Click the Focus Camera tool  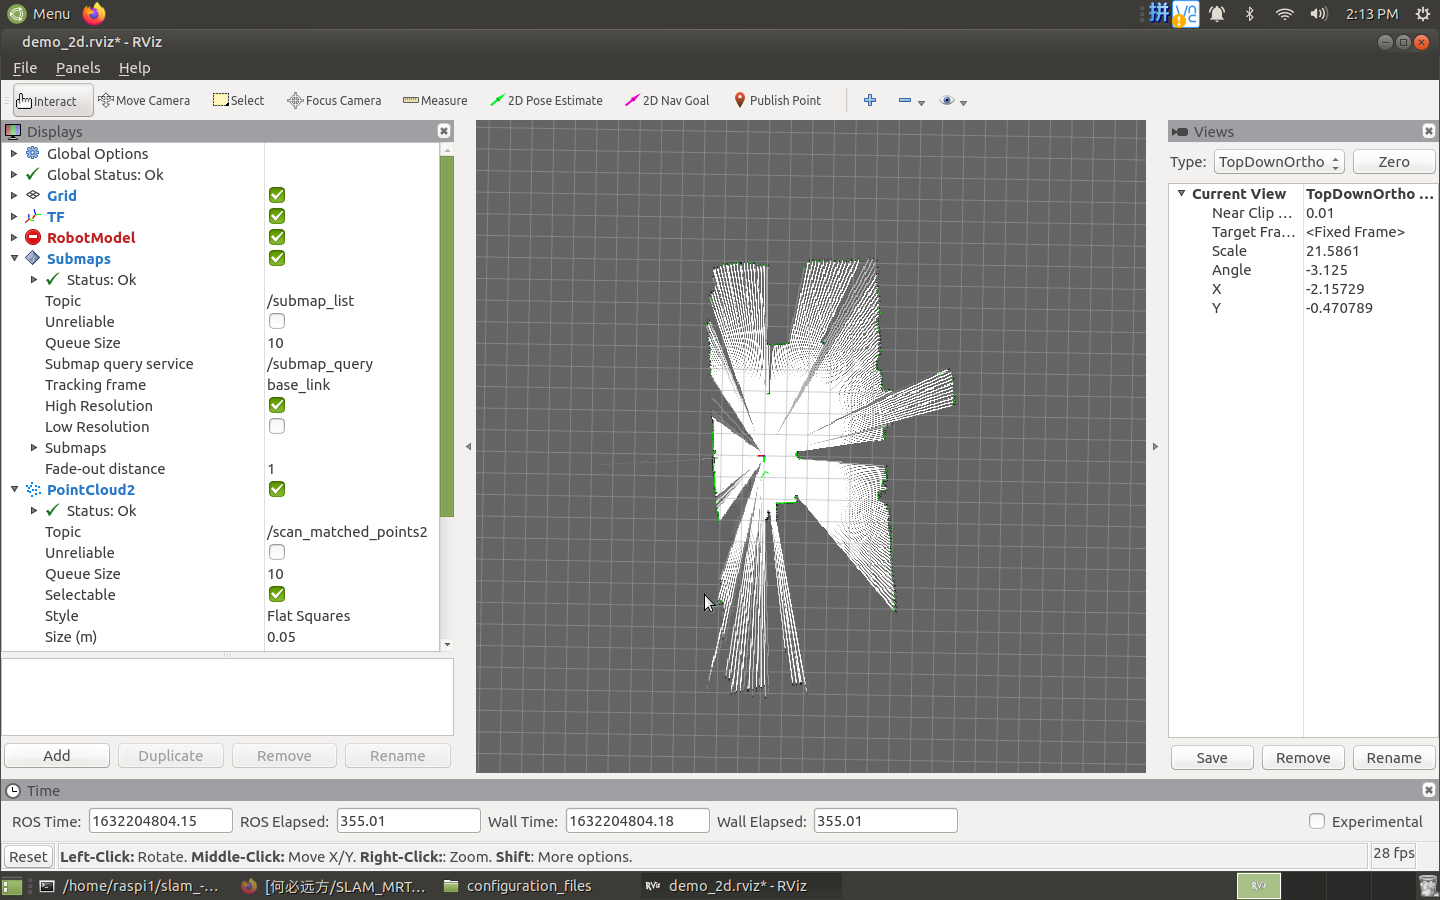(x=334, y=100)
